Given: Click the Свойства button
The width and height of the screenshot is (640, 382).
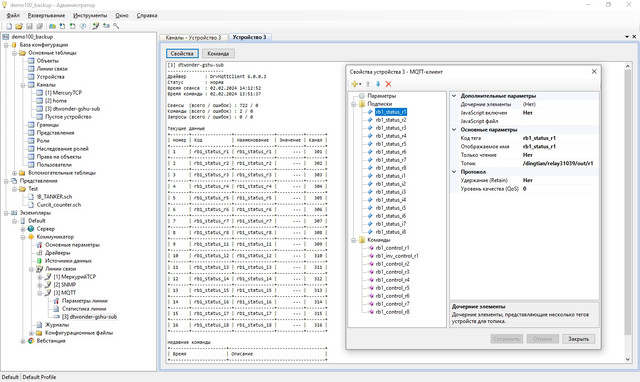Looking at the screenshot, I should [x=182, y=53].
